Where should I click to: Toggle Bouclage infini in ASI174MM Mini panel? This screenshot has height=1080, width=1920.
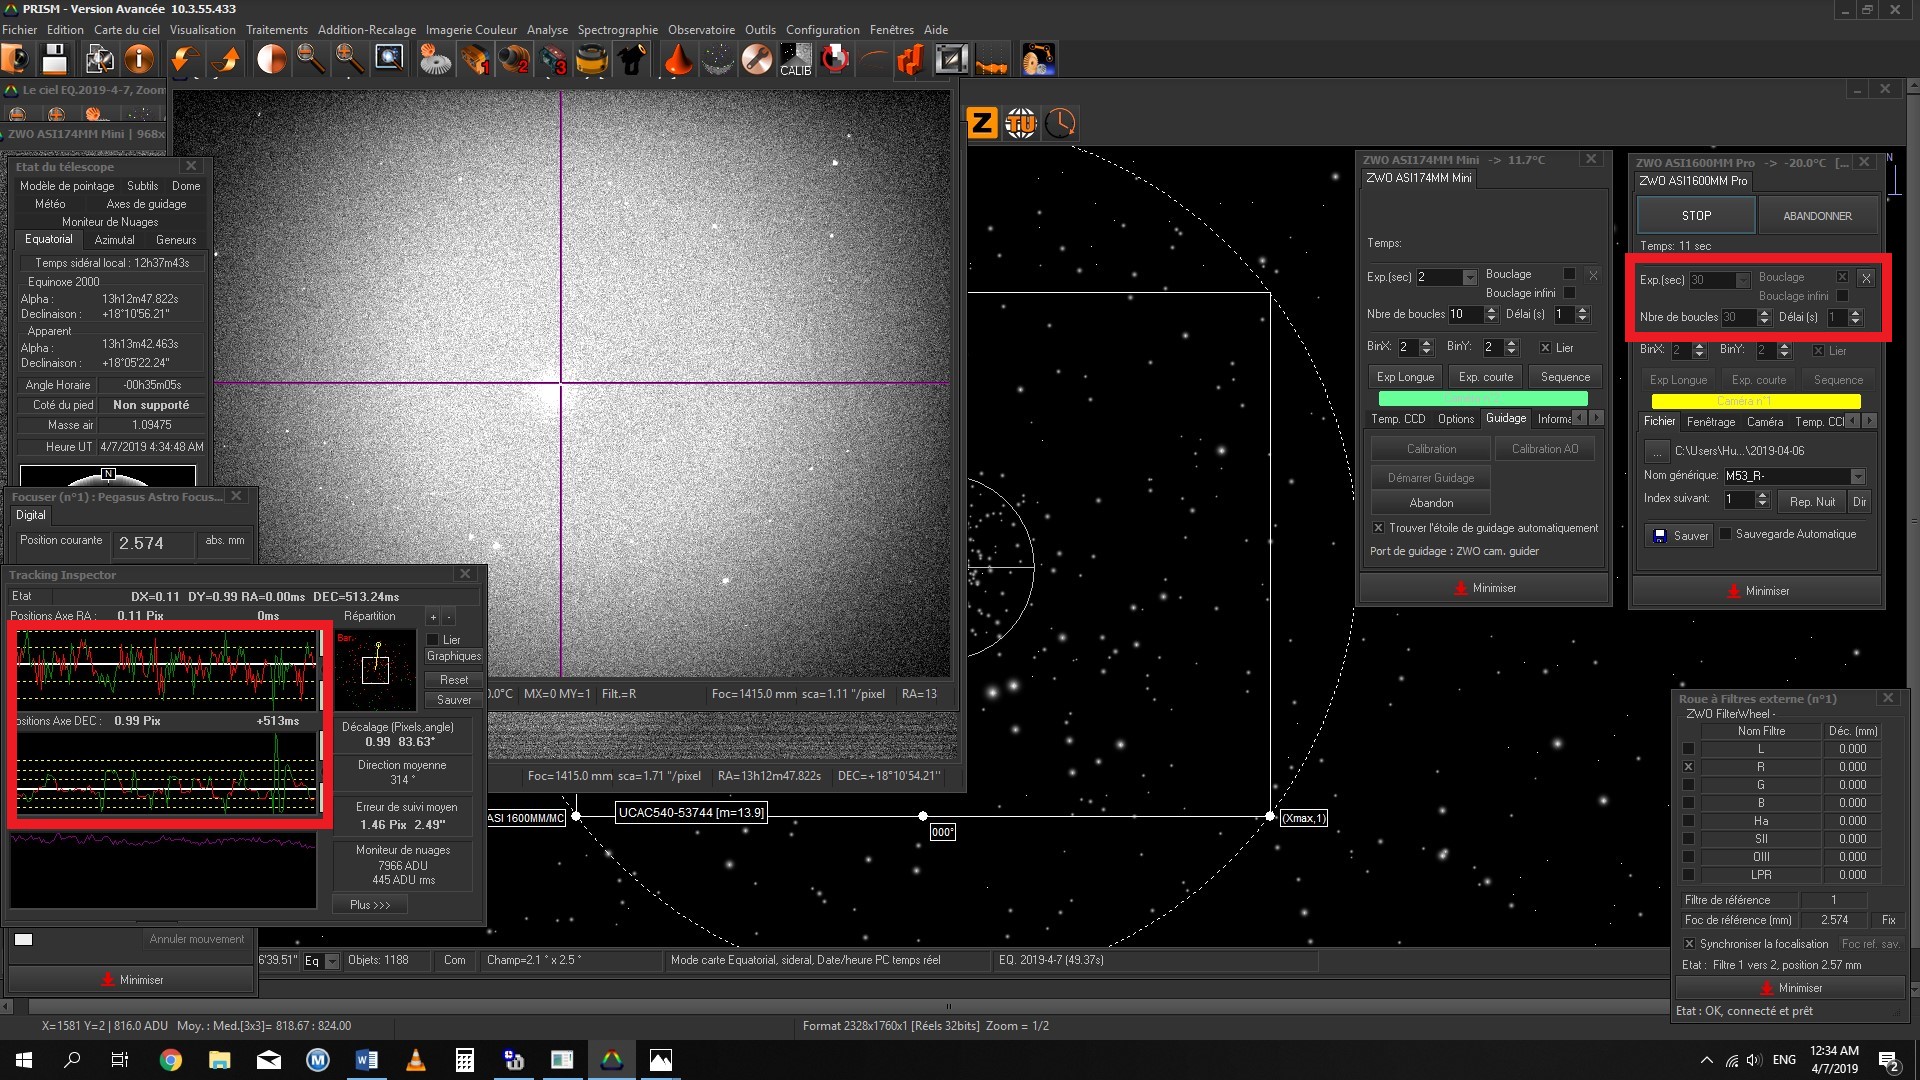click(1569, 293)
